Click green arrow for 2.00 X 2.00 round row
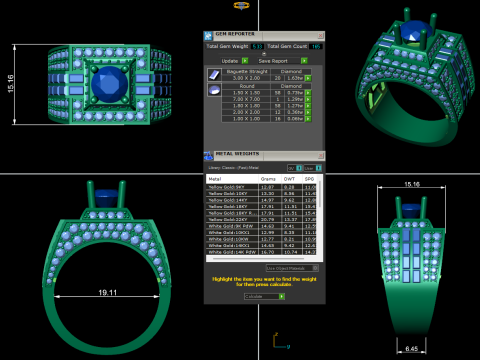480x360 pixels. click(308, 112)
